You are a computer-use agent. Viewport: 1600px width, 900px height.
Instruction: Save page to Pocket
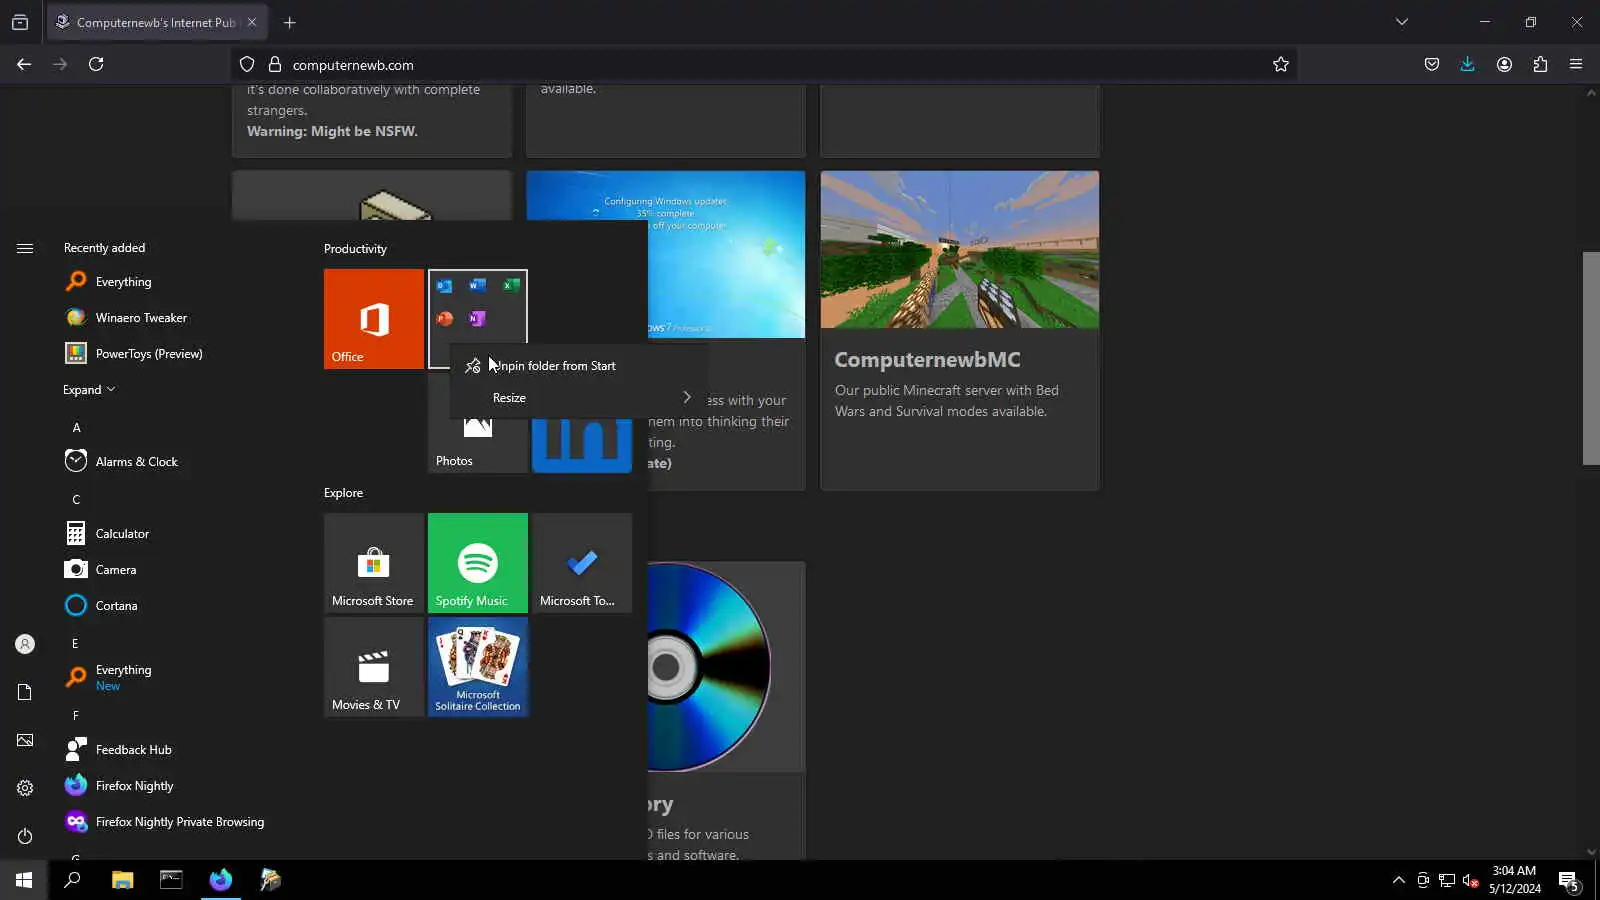[1432, 64]
